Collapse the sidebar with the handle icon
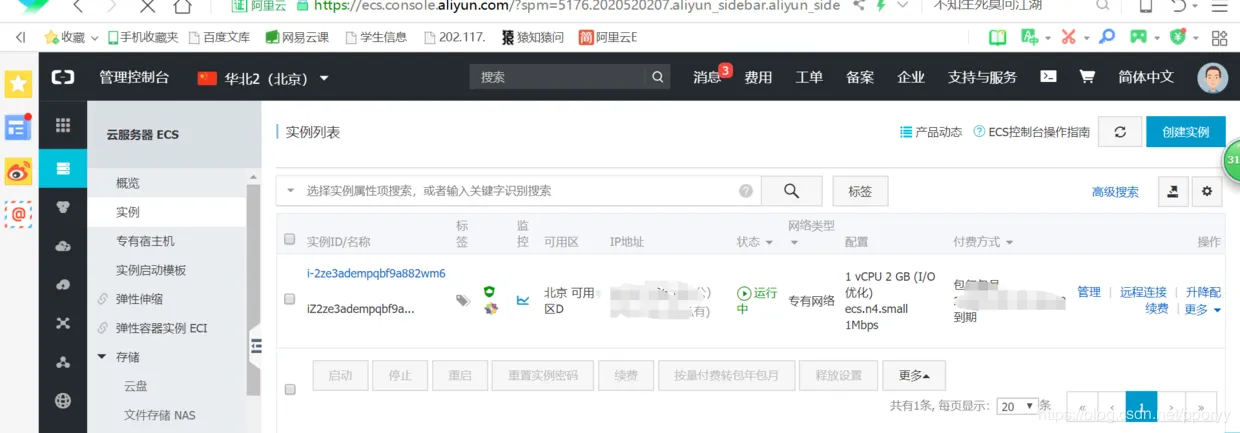This screenshot has height=433, width=1240. coord(255,346)
